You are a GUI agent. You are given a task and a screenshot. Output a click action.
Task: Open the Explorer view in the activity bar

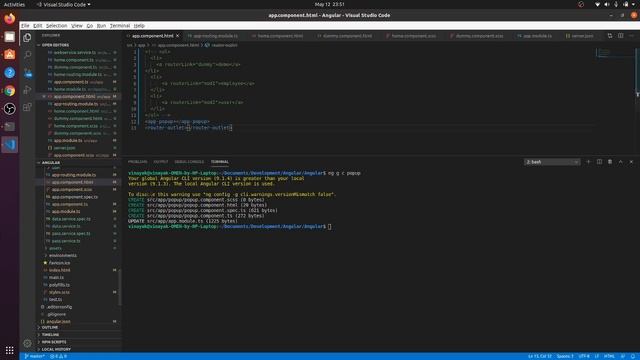(x=27, y=38)
